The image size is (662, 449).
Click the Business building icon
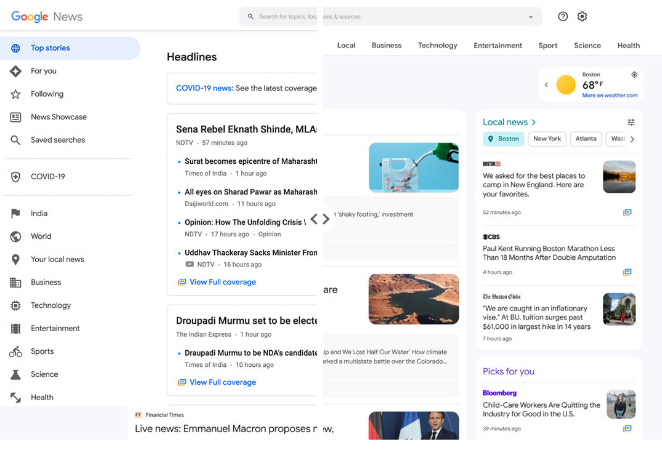(16, 282)
